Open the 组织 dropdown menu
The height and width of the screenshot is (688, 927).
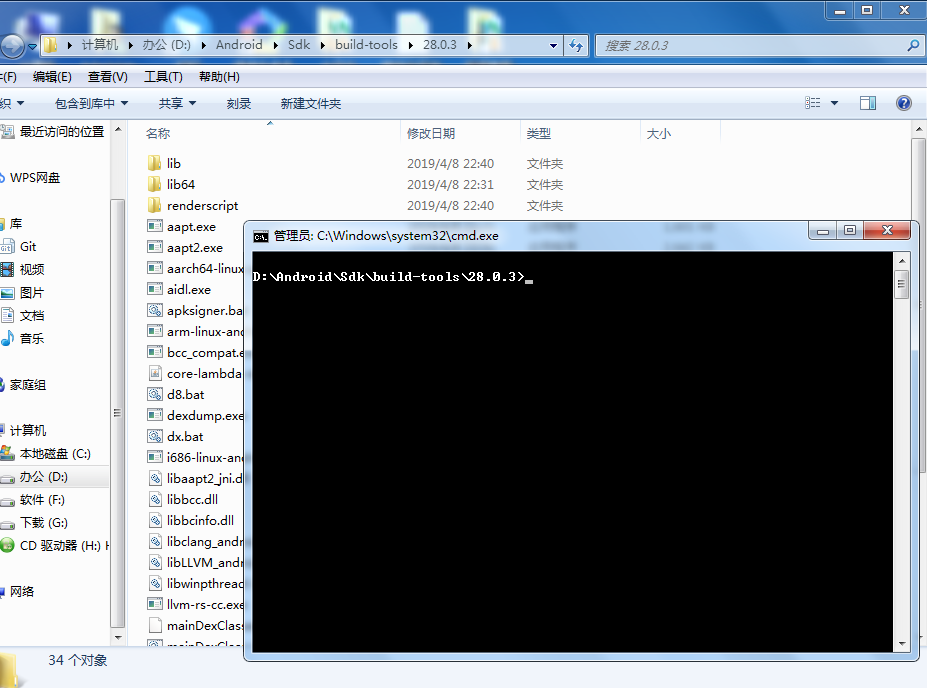click(12, 102)
